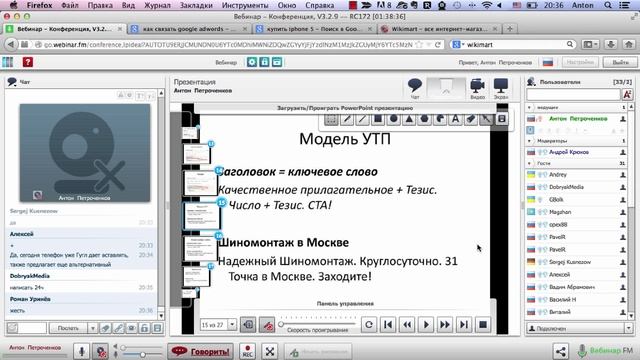
Task: Open the language flag selector in top bar
Action: [548, 62]
